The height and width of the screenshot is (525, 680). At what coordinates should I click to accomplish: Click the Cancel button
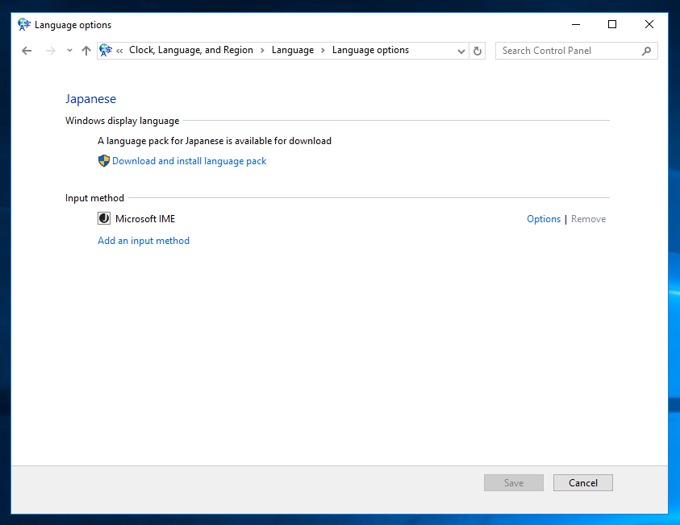tap(583, 483)
